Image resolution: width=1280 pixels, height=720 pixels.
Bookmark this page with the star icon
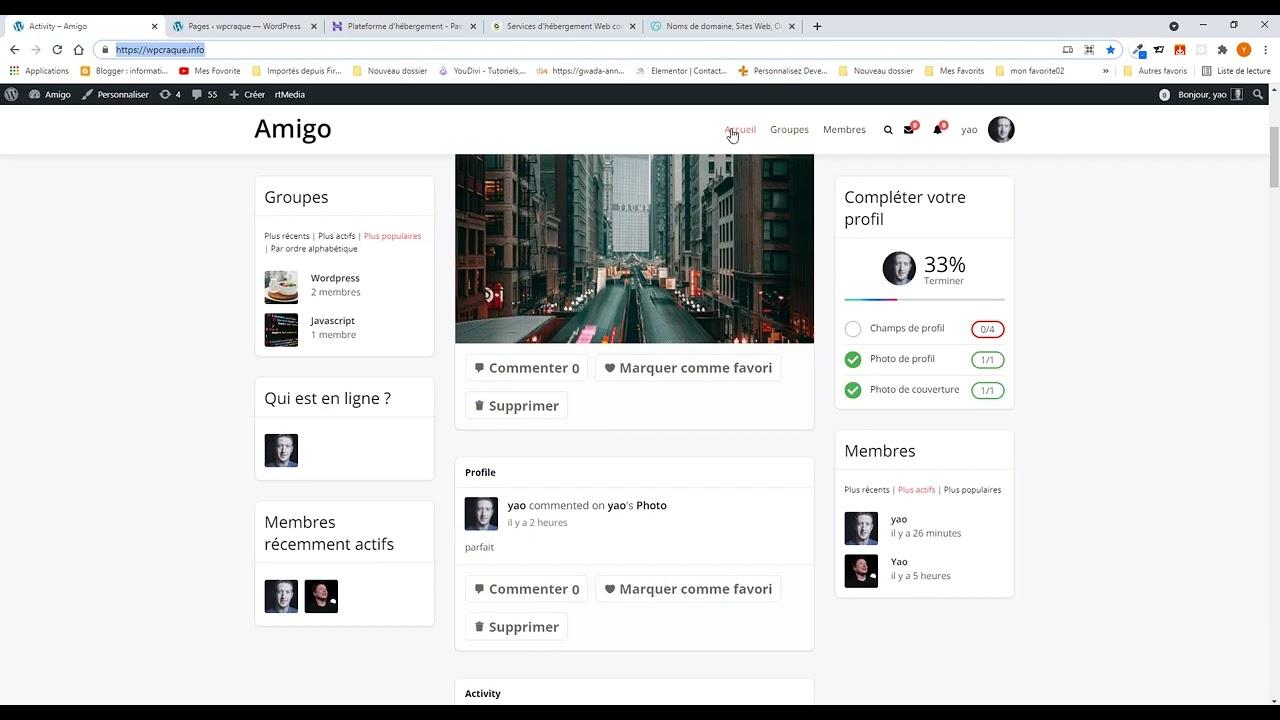click(x=1110, y=50)
